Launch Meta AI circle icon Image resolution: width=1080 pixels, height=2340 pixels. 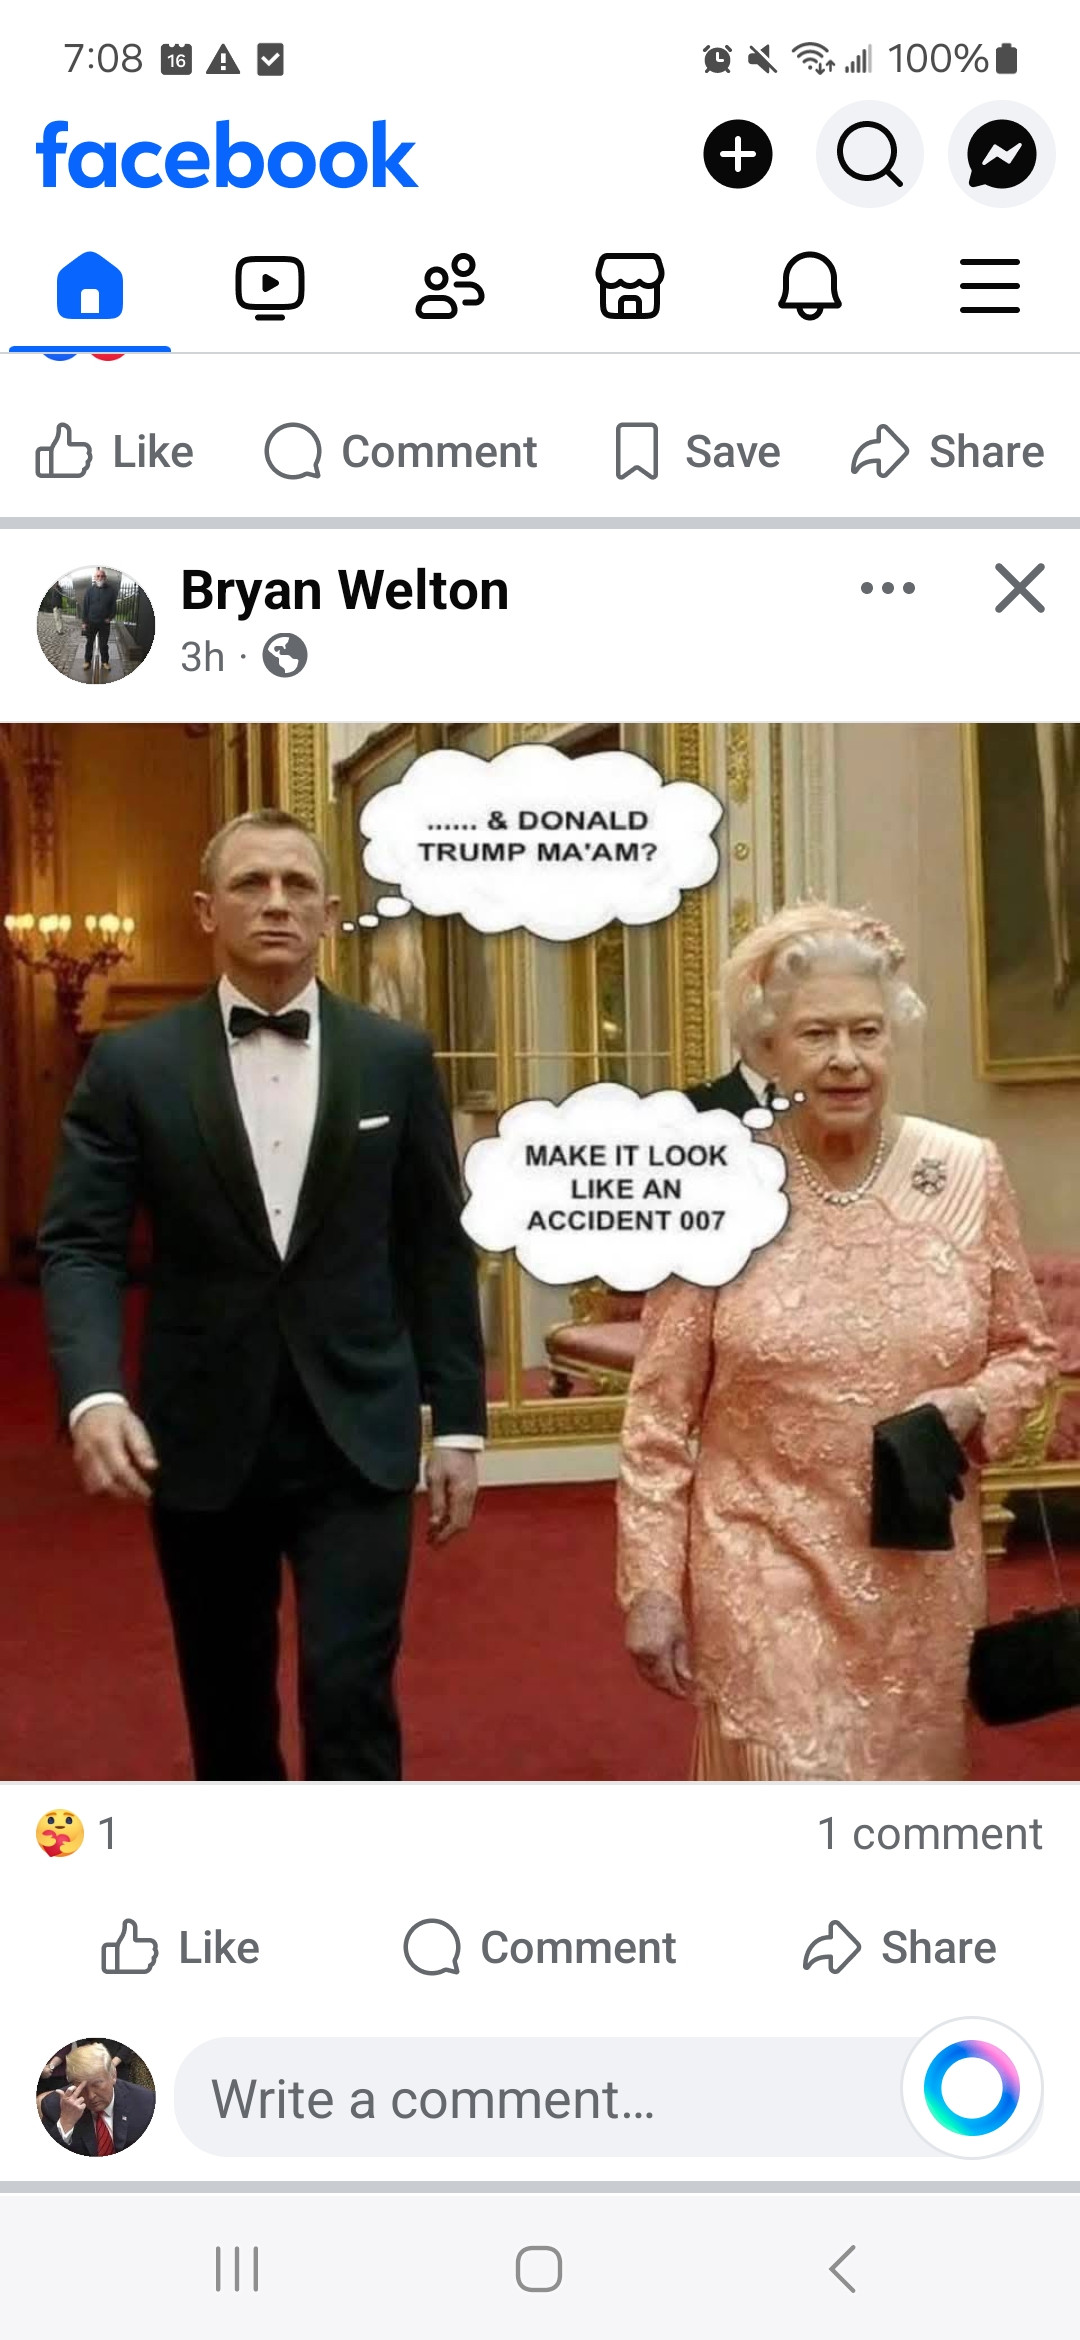point(972,2088)
